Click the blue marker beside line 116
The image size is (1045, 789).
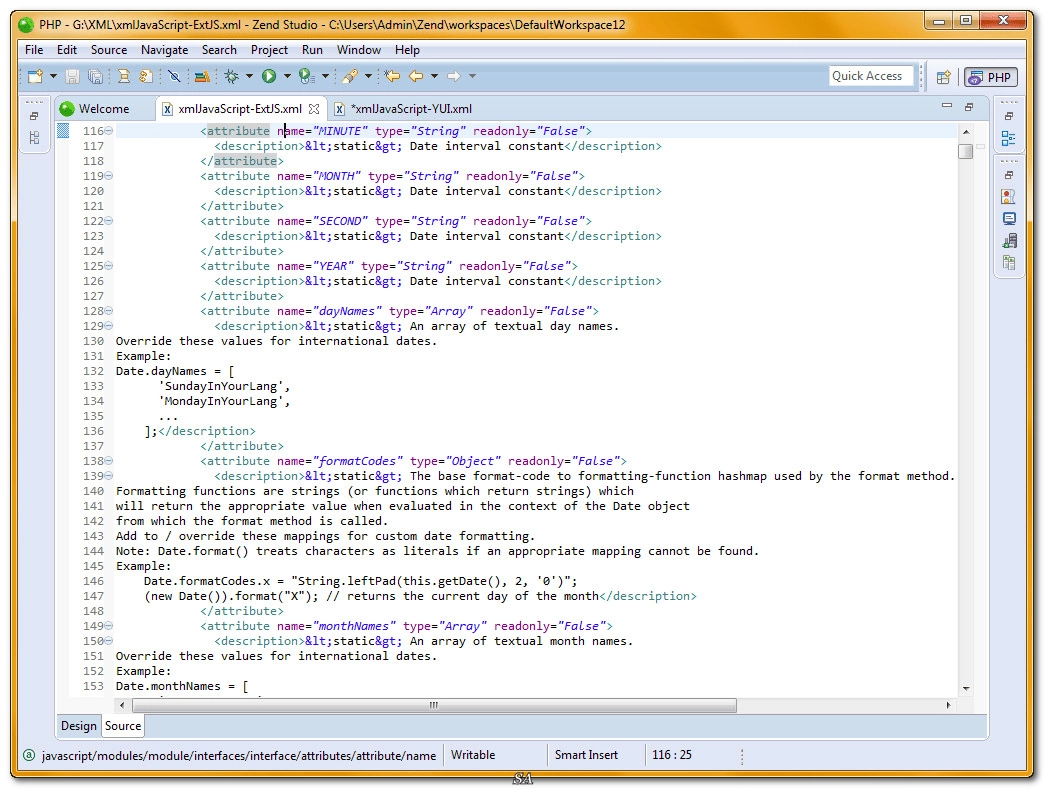[63, 131]
